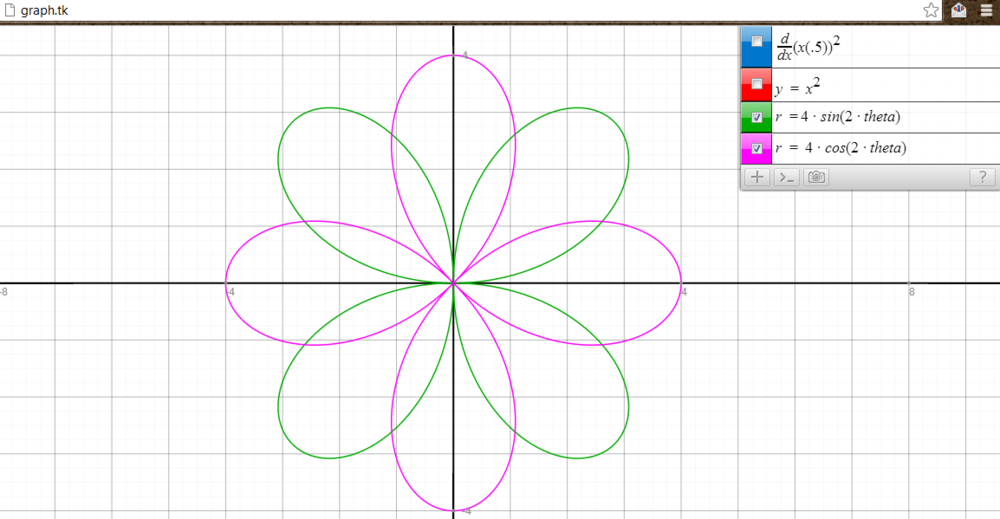Enable the y = x² graph checkbox

[x=757, y=83]
